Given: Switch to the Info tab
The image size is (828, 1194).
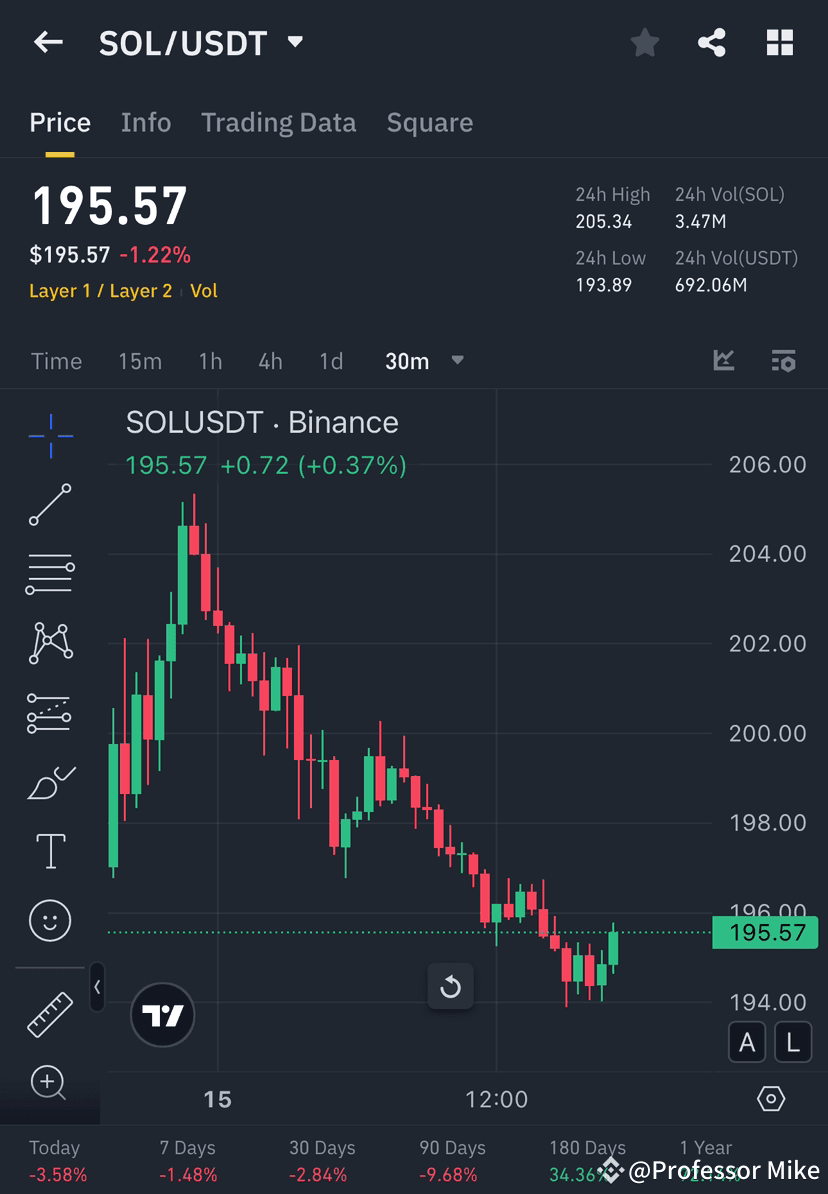Looking at the screenshot, I should [x=146, y=122].
